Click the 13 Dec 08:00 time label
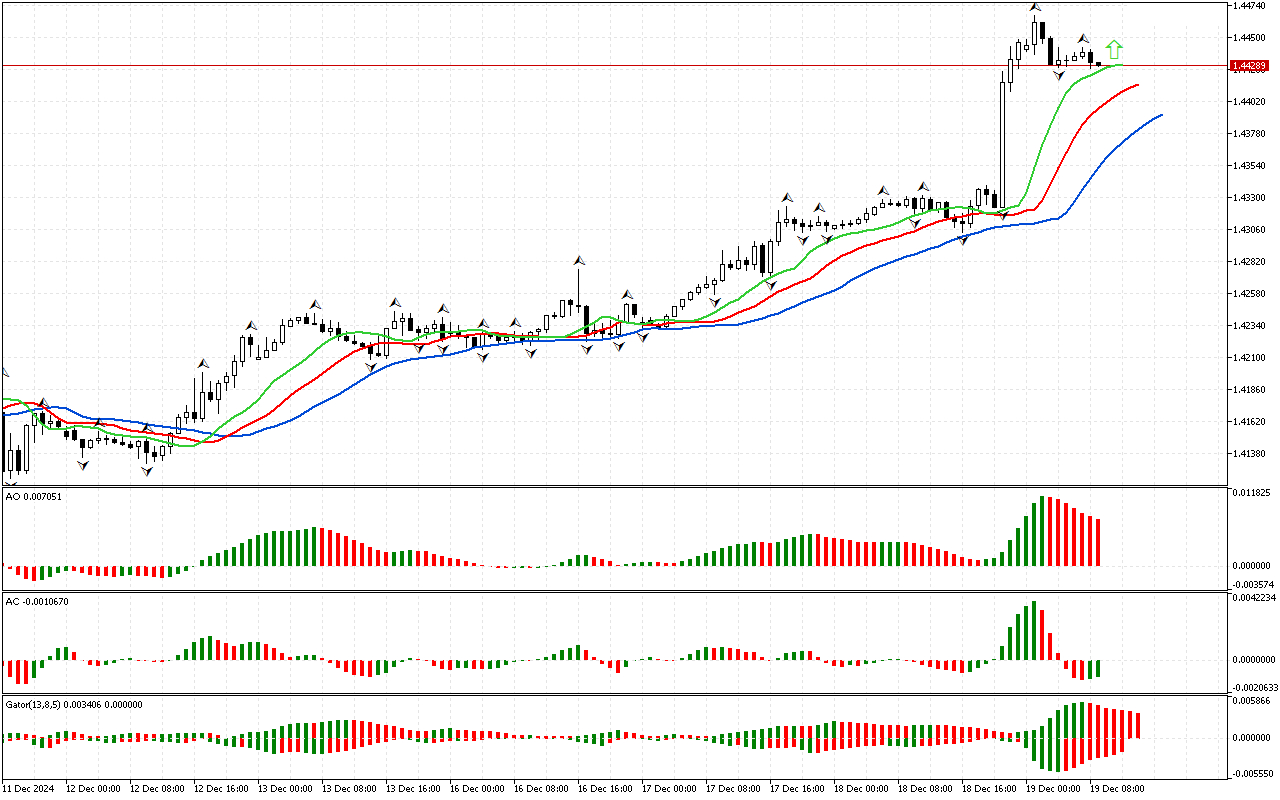The width and height of the screenshot is (1280, 800). click(349, 789)
